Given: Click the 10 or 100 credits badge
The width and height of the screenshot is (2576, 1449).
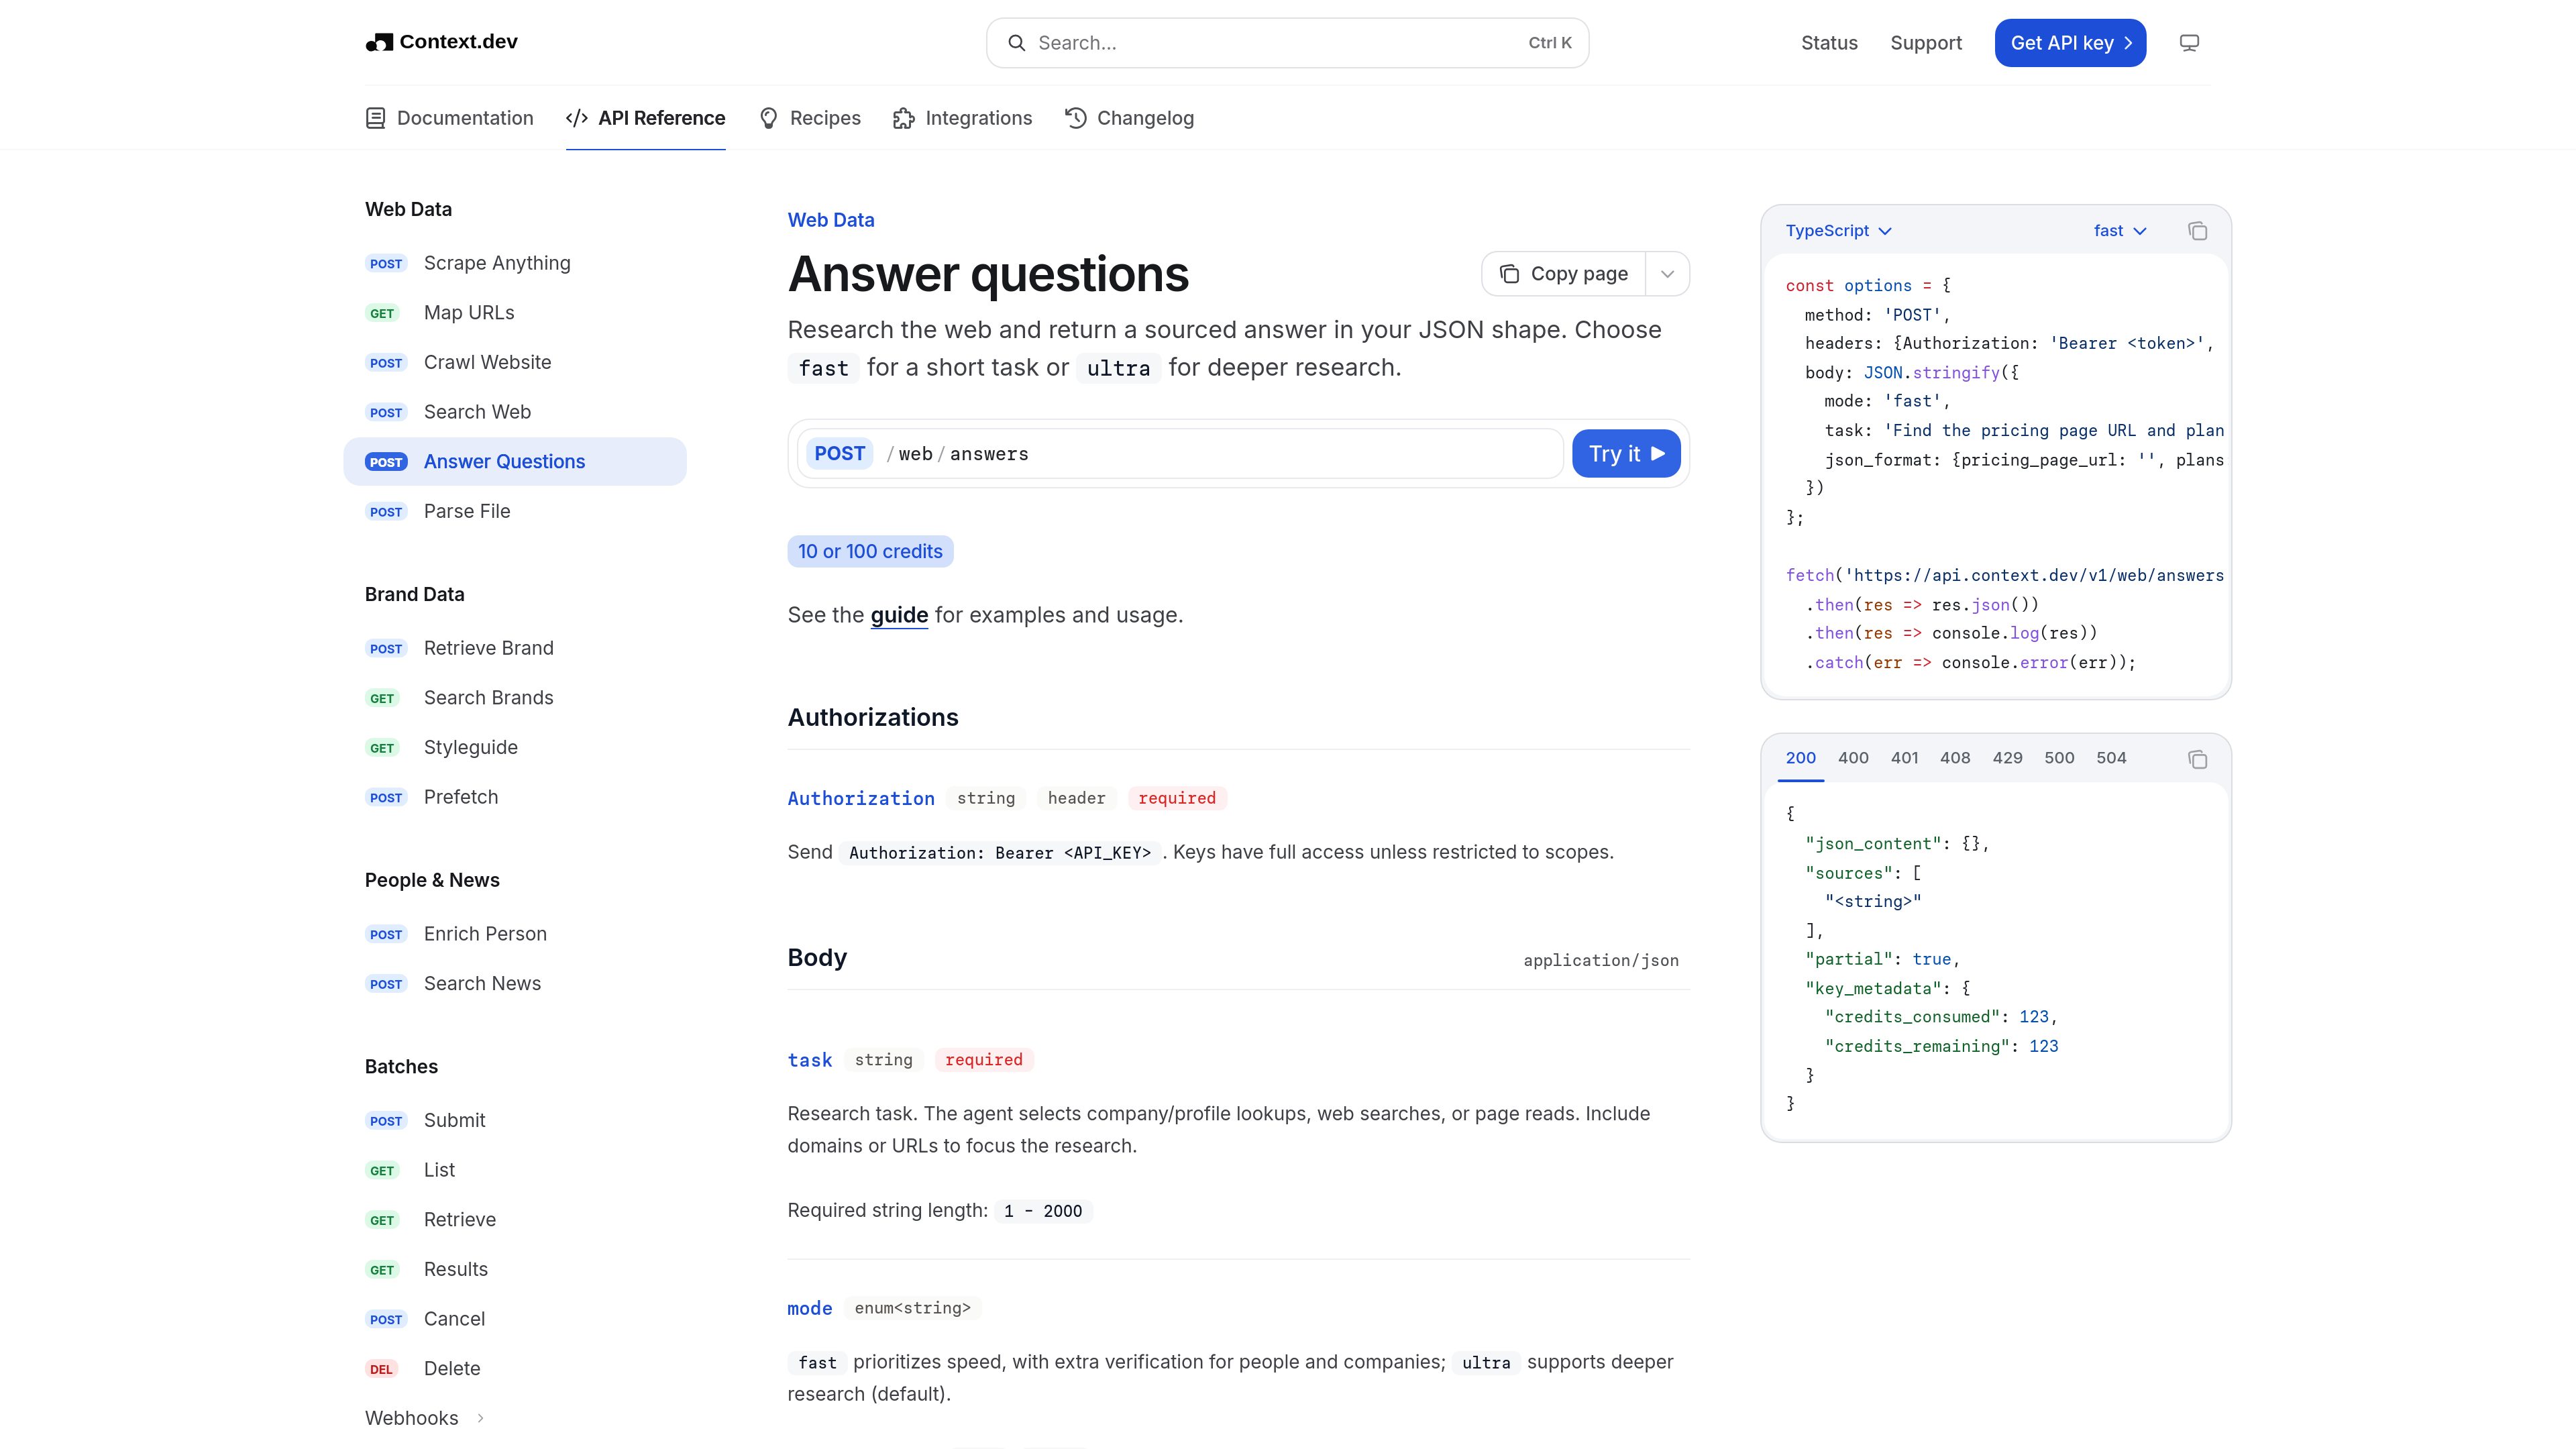Looking at the screenshot, I should pos(870,551).
